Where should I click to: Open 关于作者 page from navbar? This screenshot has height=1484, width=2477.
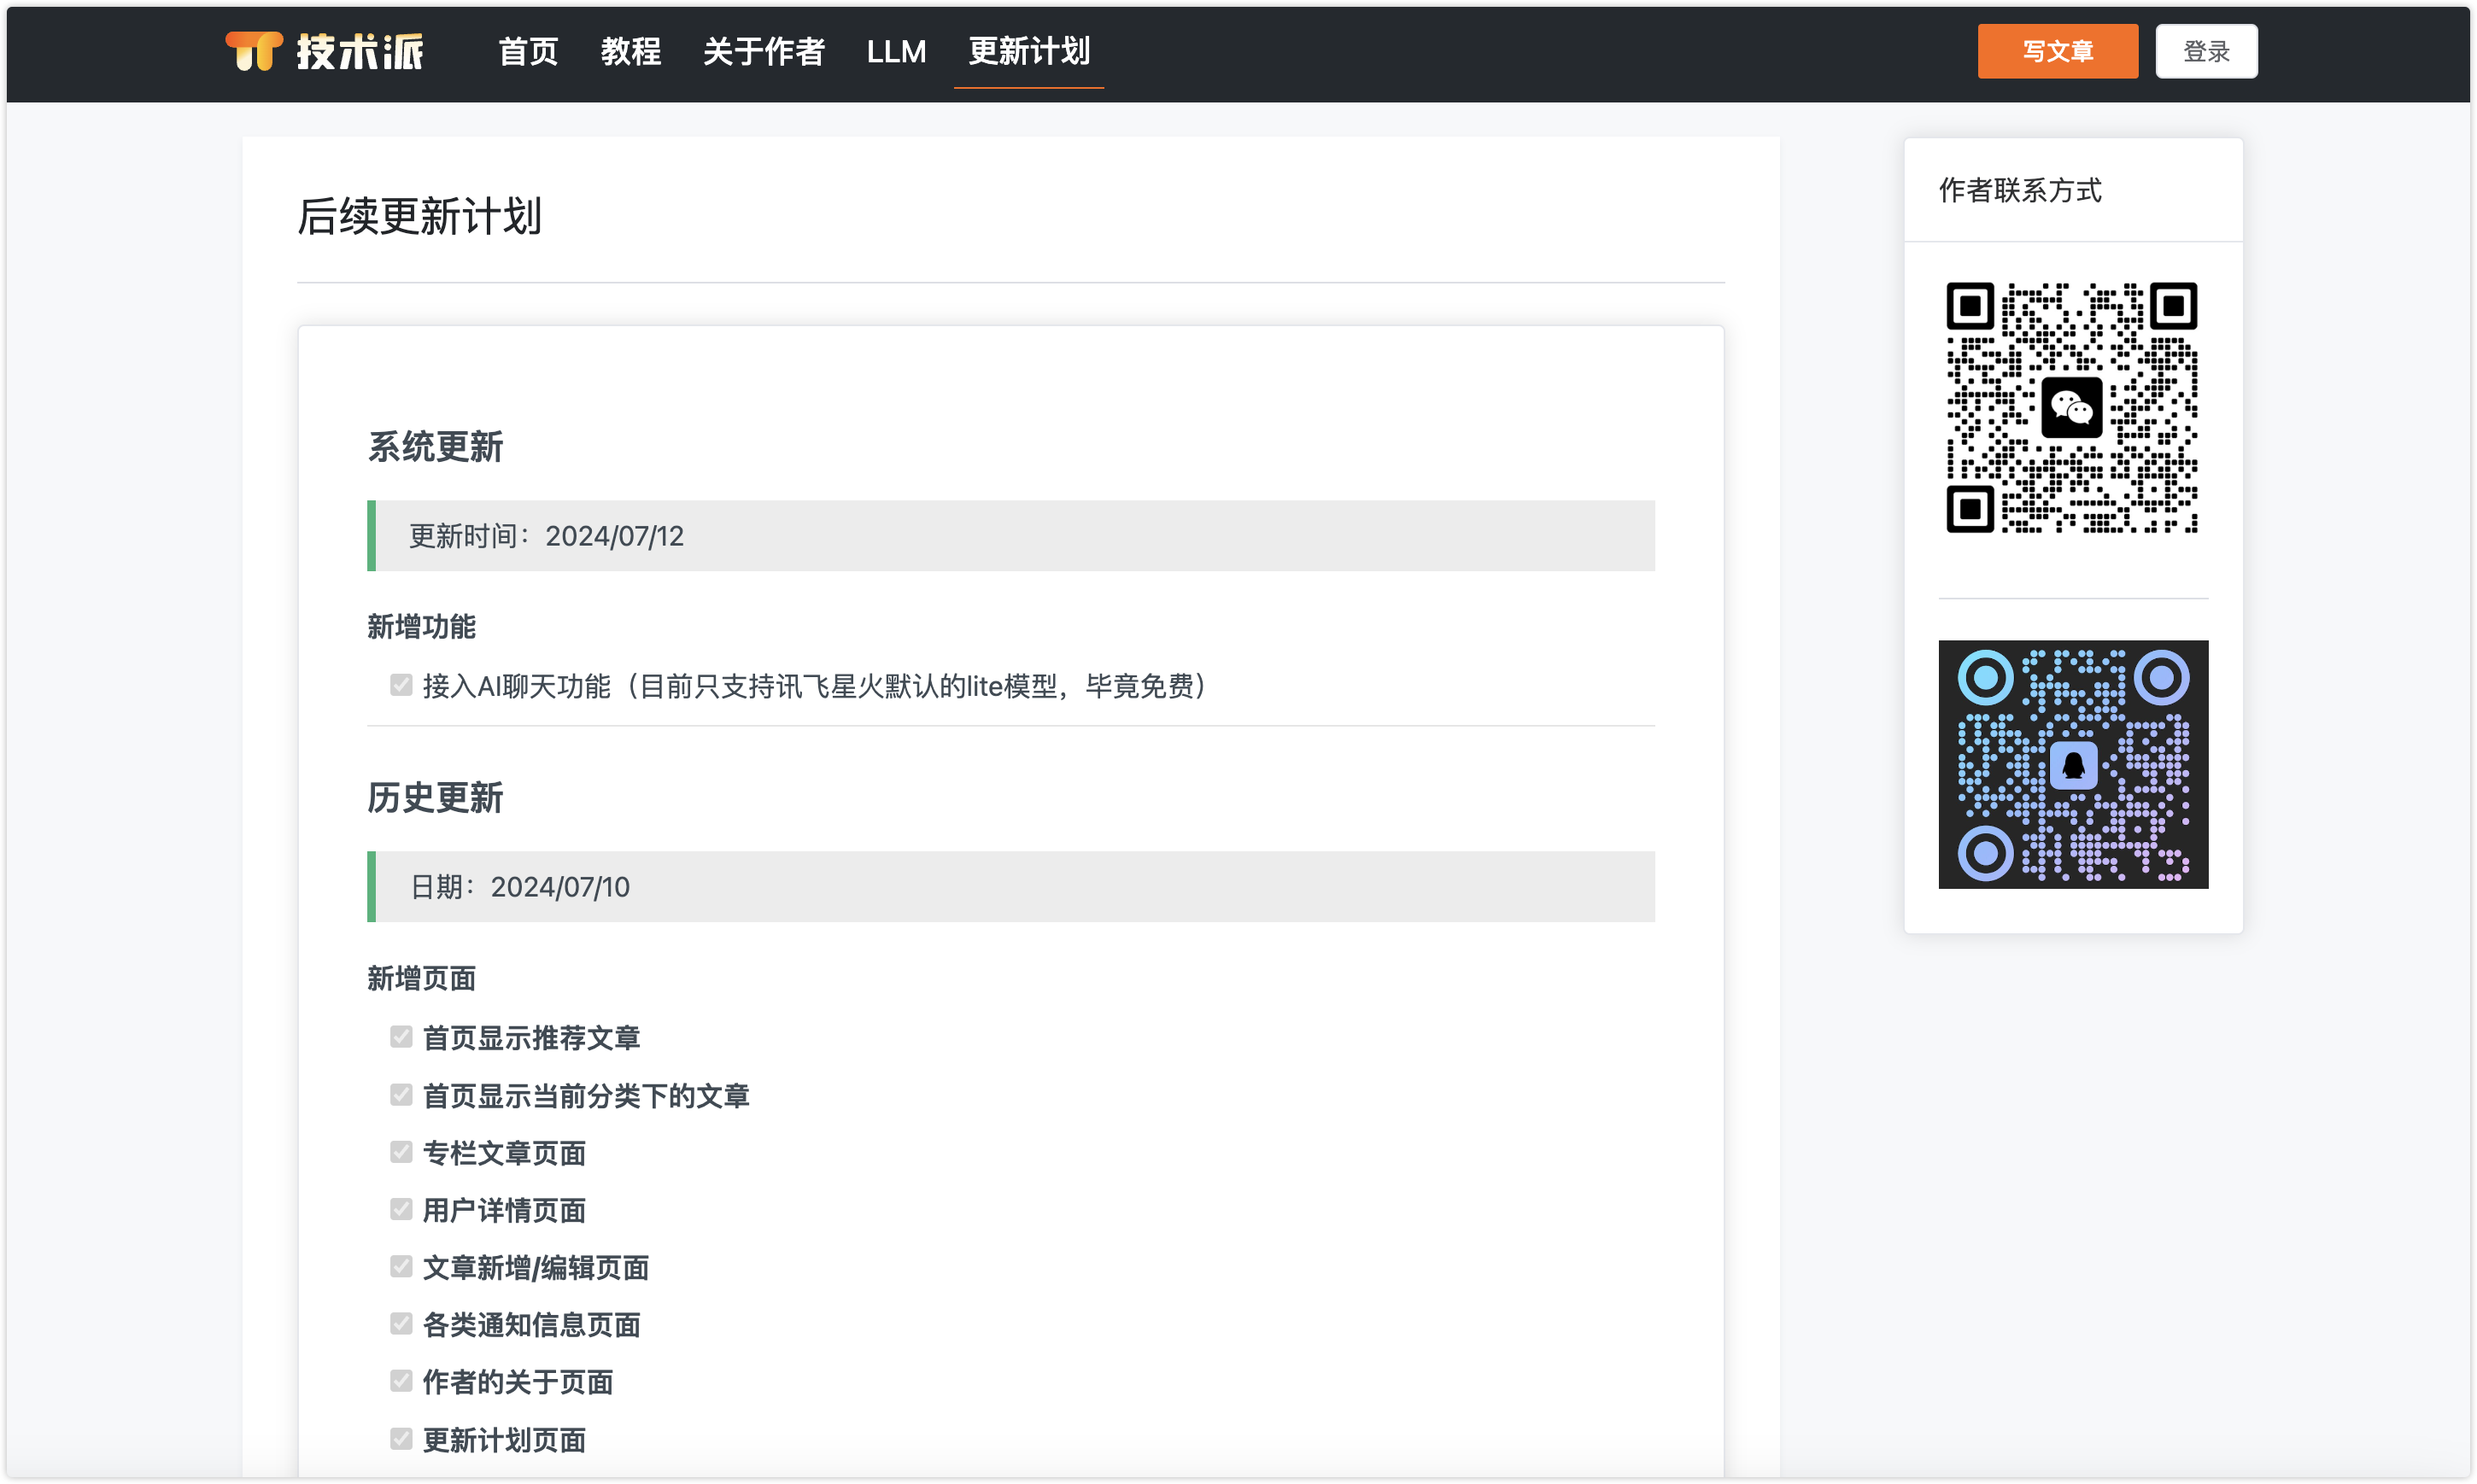pyautogui.click(x=763, y=51)
